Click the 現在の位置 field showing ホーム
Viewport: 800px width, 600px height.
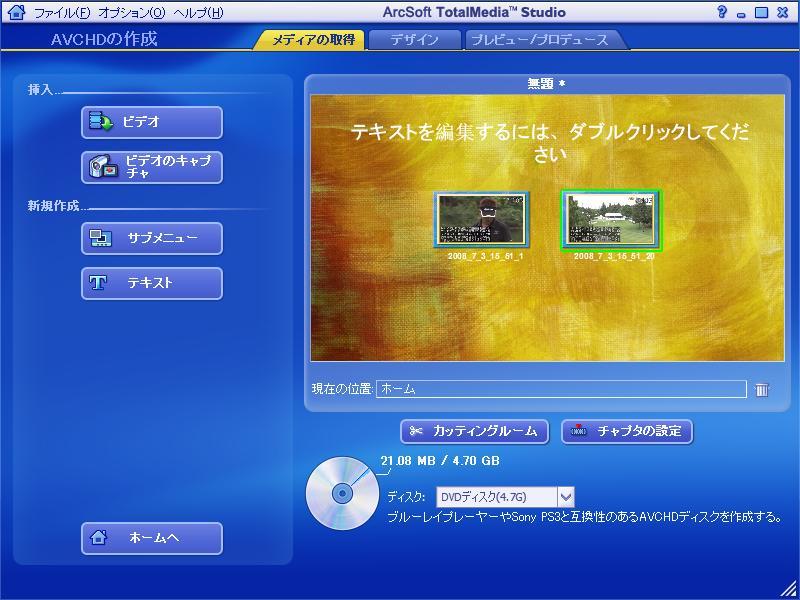coord(561,389)
